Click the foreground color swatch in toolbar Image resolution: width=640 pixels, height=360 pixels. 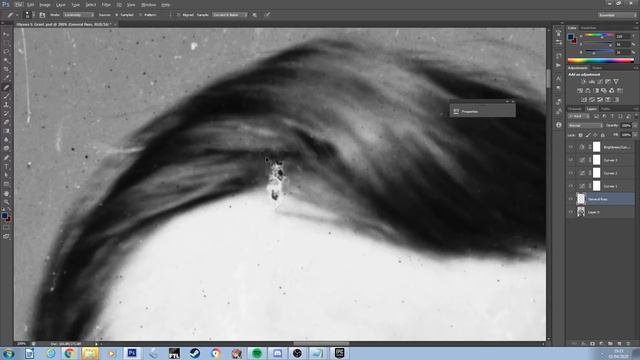tap(4, 215)
